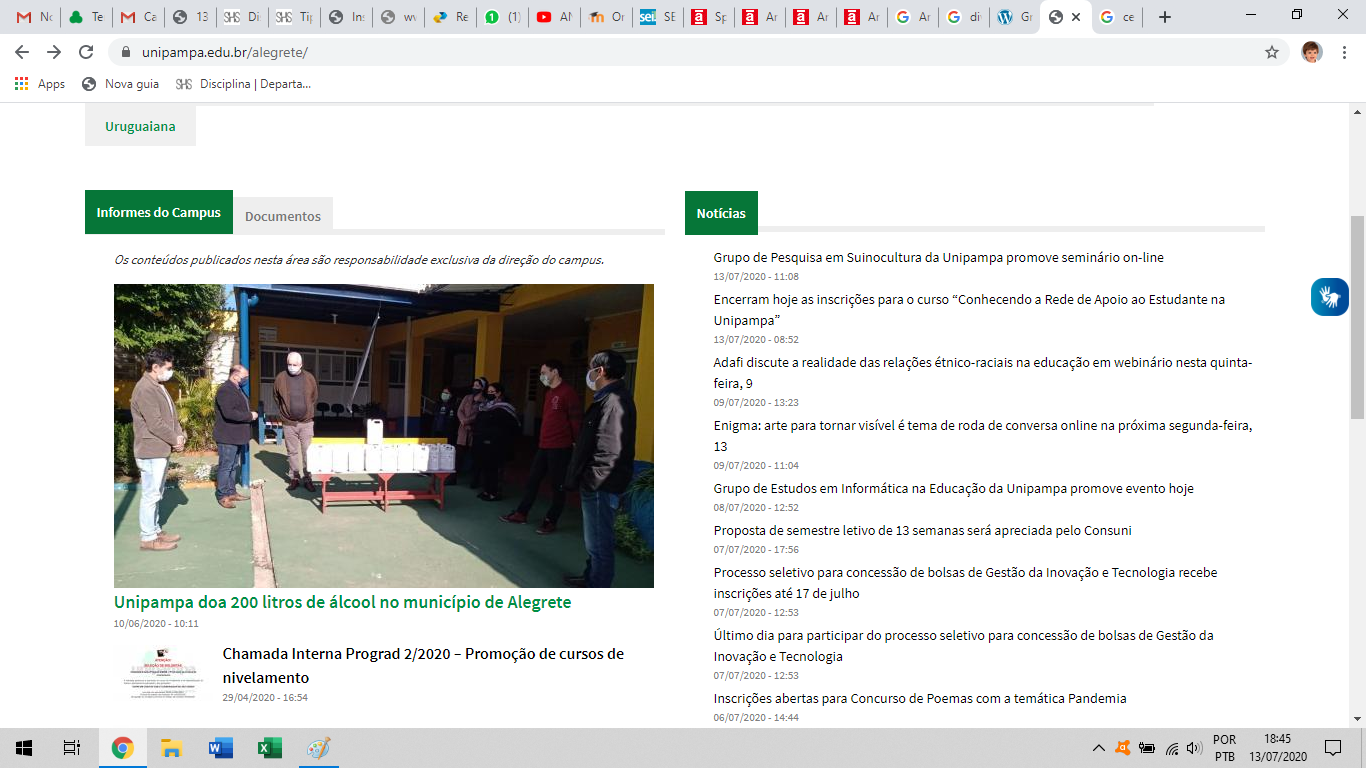The height and width of the screenshot is (768, 1366).
Task: Go back using the browser back arrow
Action: (x=22, y=52)
